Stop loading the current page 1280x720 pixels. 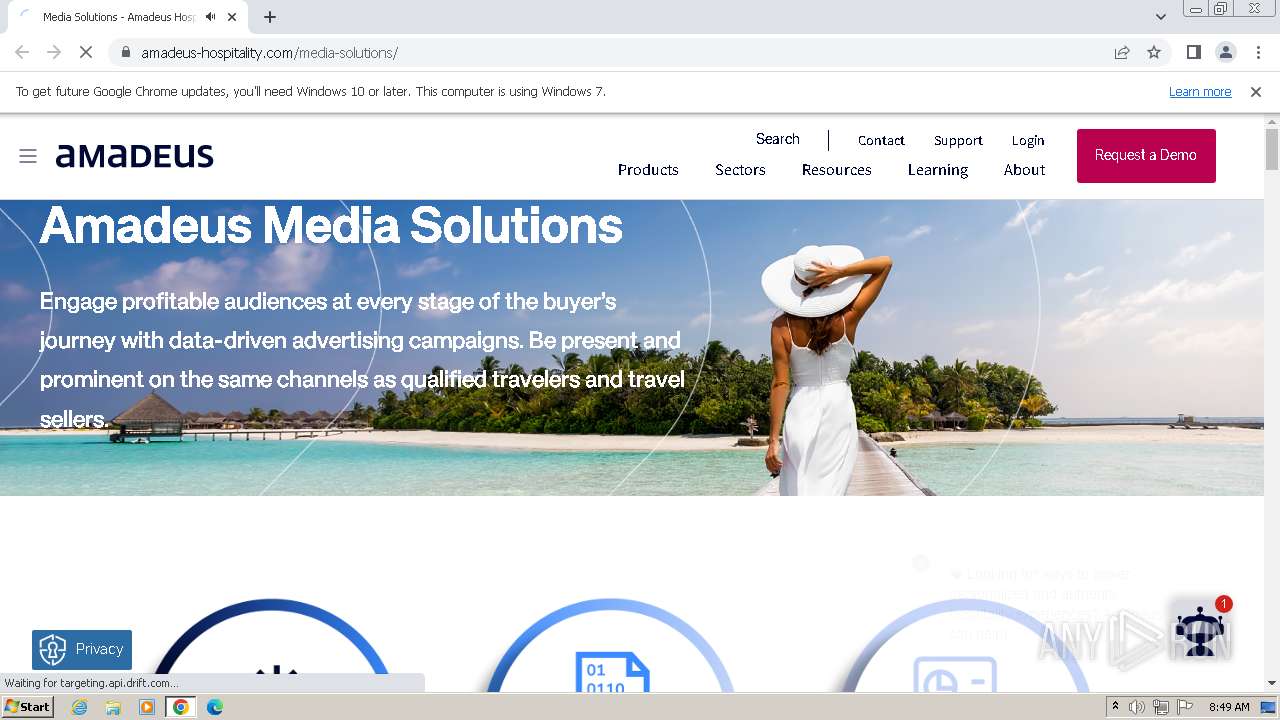click(86, 52)
